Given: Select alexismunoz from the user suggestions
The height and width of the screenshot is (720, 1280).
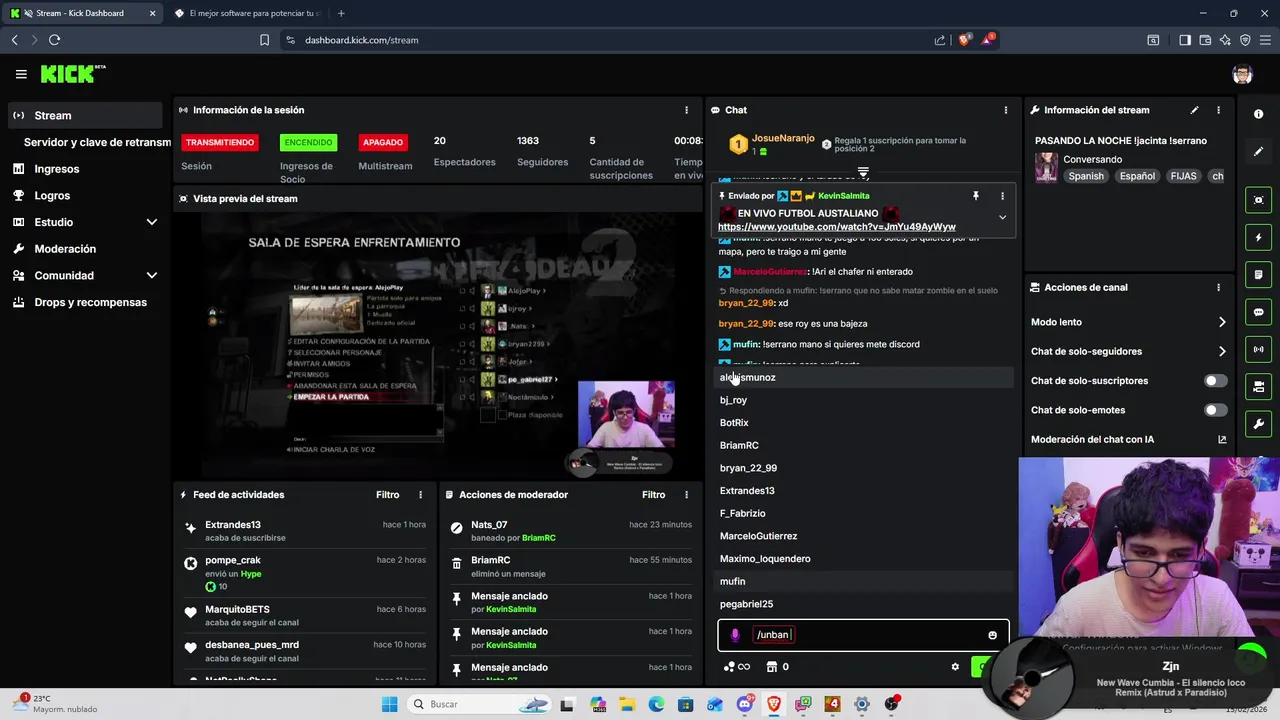Looking at the screenshot, I should [864, 377].
